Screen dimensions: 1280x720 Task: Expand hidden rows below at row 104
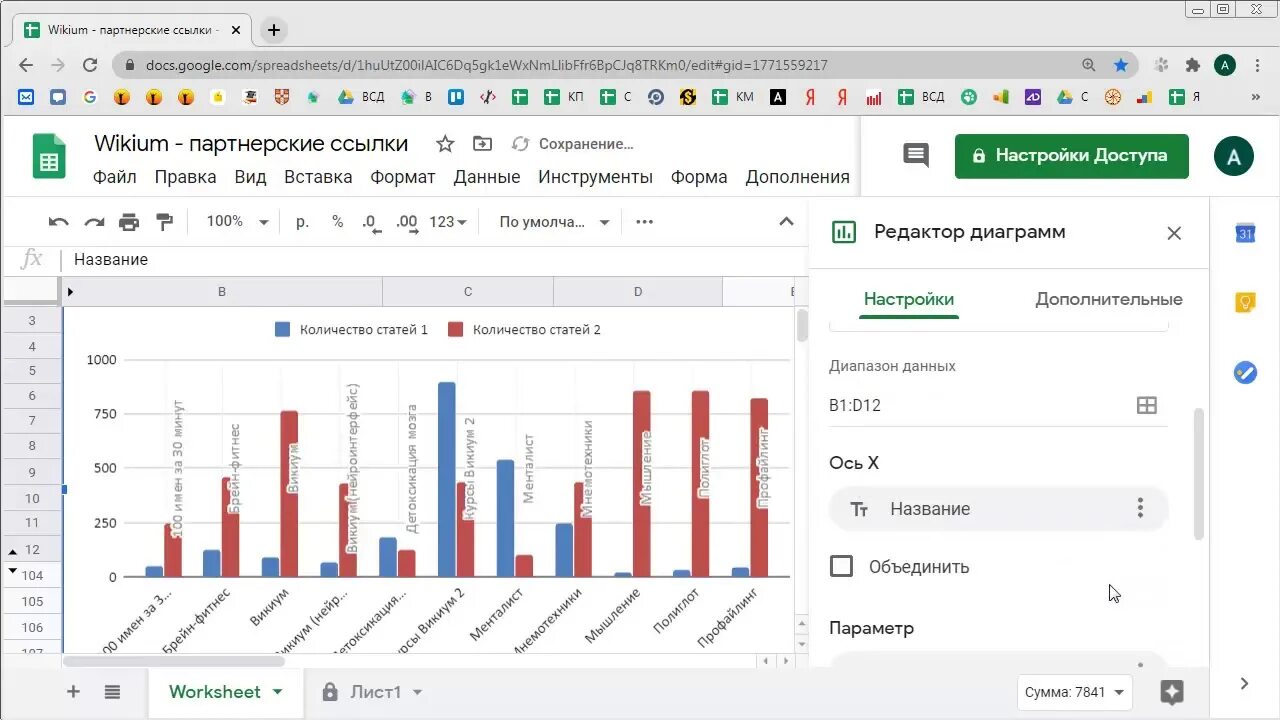[13, 571]
